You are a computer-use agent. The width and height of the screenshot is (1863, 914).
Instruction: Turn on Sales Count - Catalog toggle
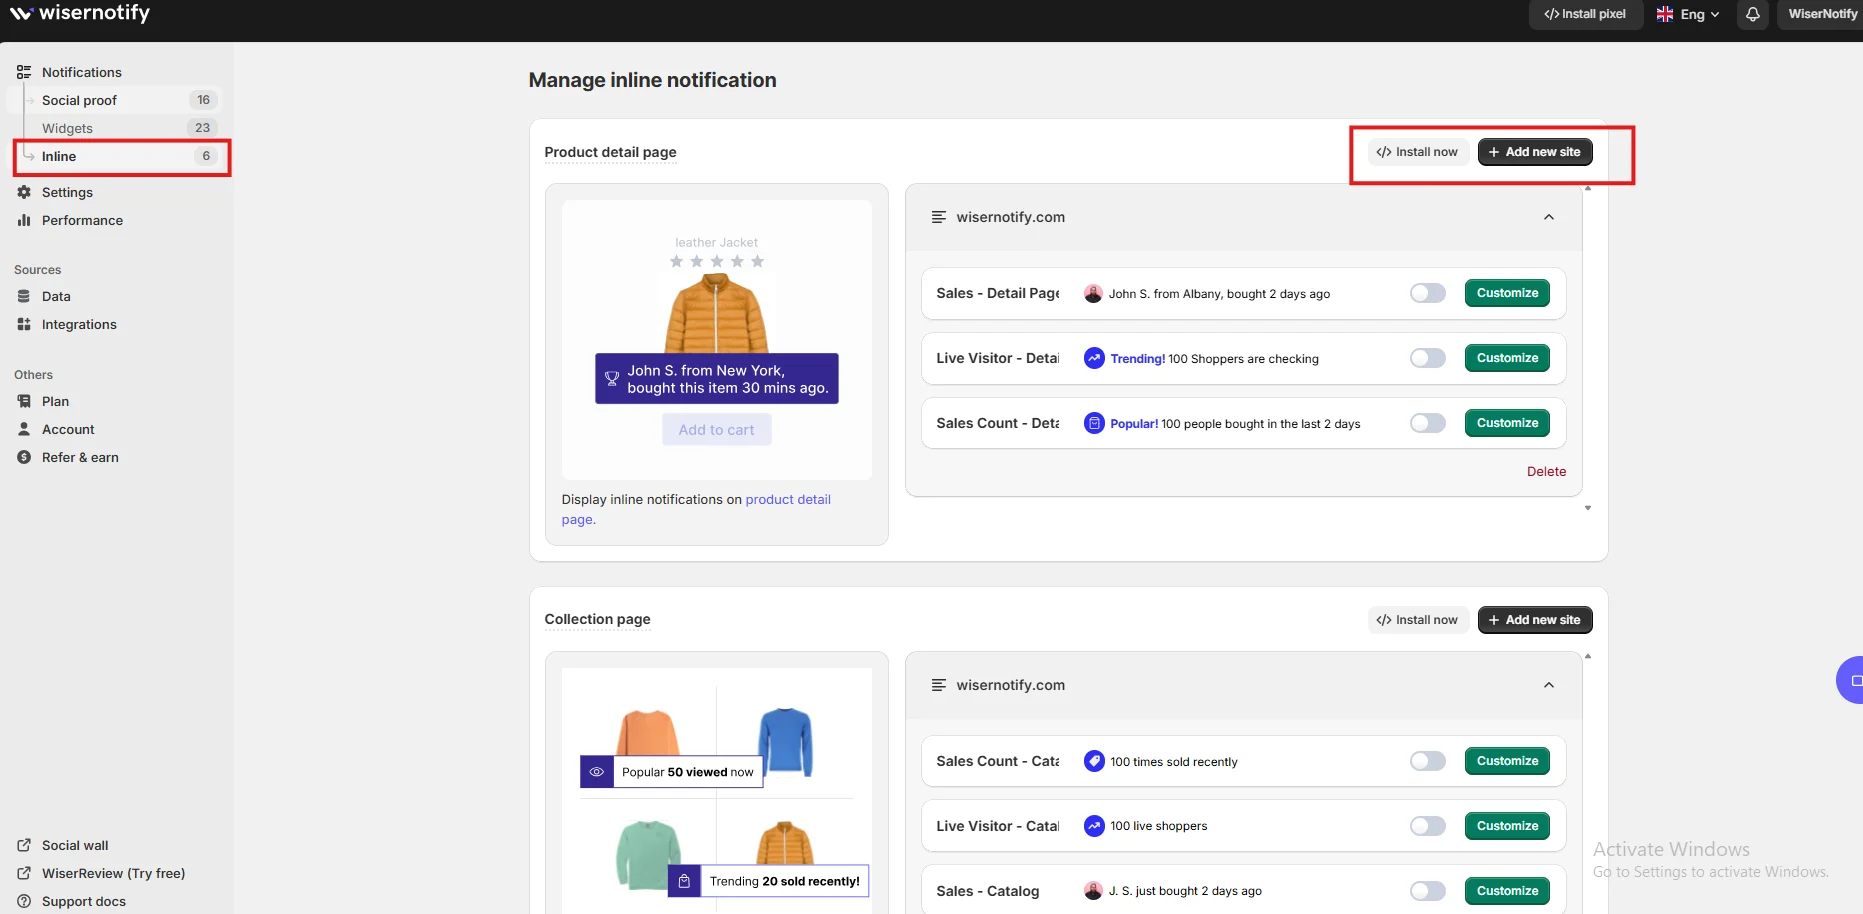pyautogui.click(x=1427, y=761)
